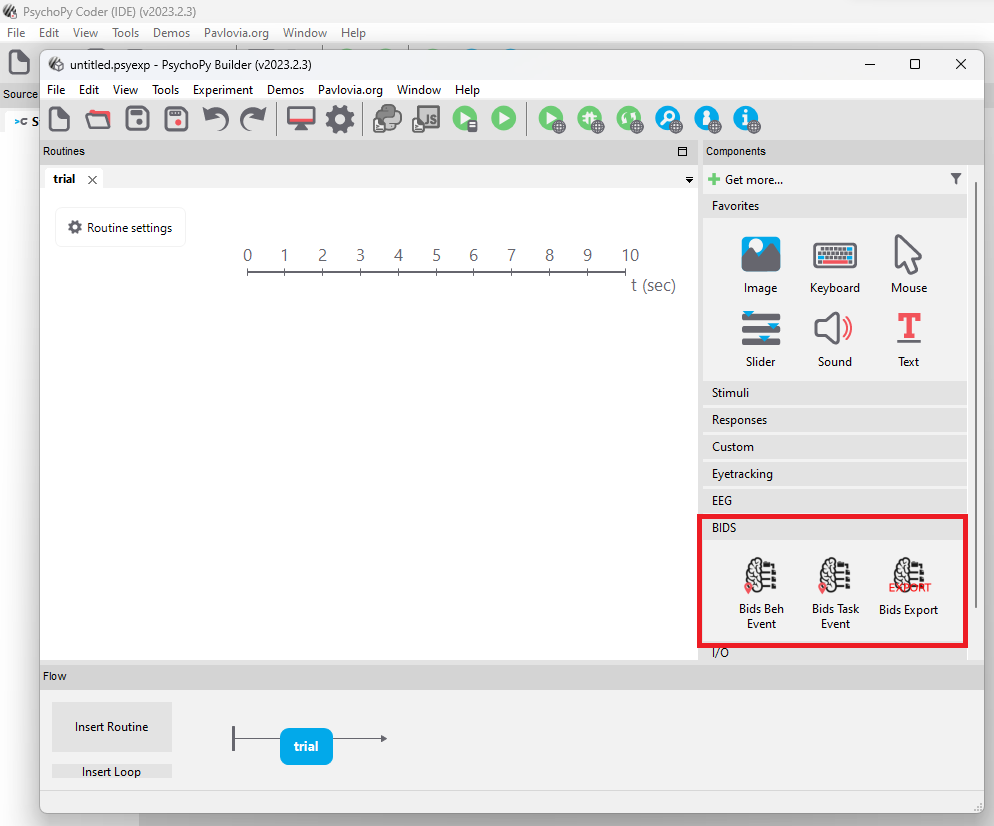Open Monitor Center with the monitor icon
The image size is (994, 826).
pos(300,119)
